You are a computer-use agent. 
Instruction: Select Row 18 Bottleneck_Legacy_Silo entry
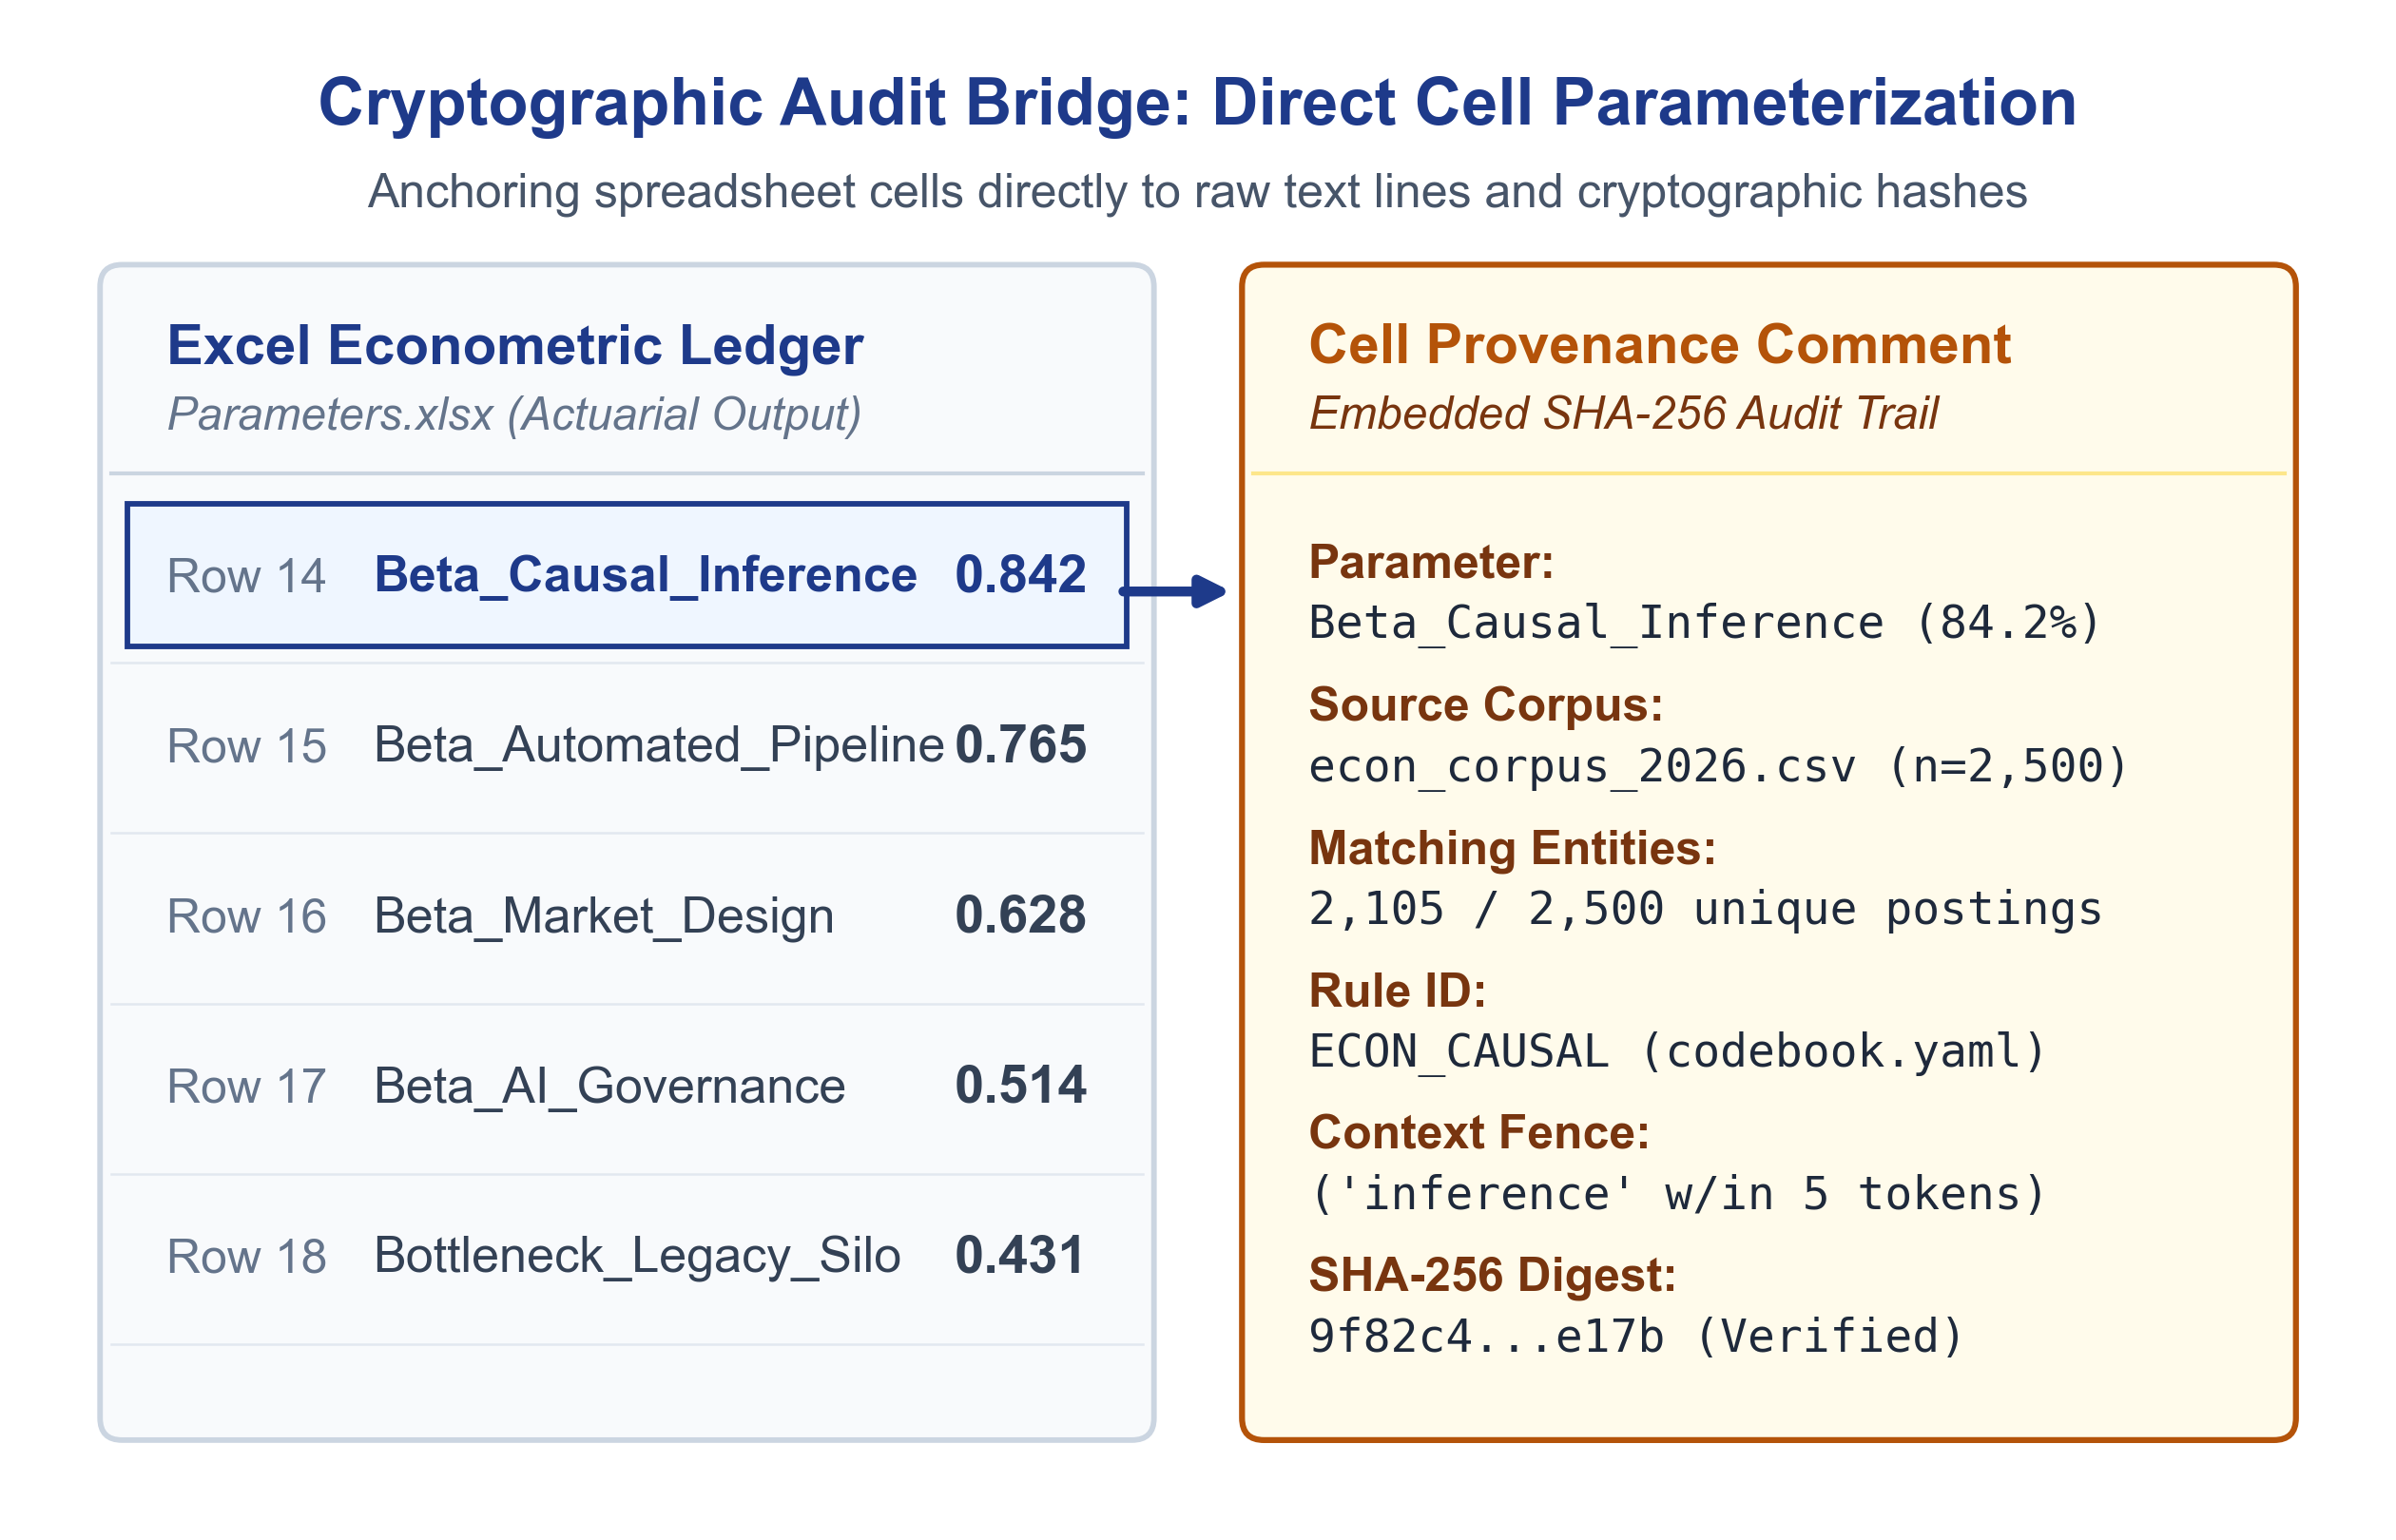pos(627,1257)
